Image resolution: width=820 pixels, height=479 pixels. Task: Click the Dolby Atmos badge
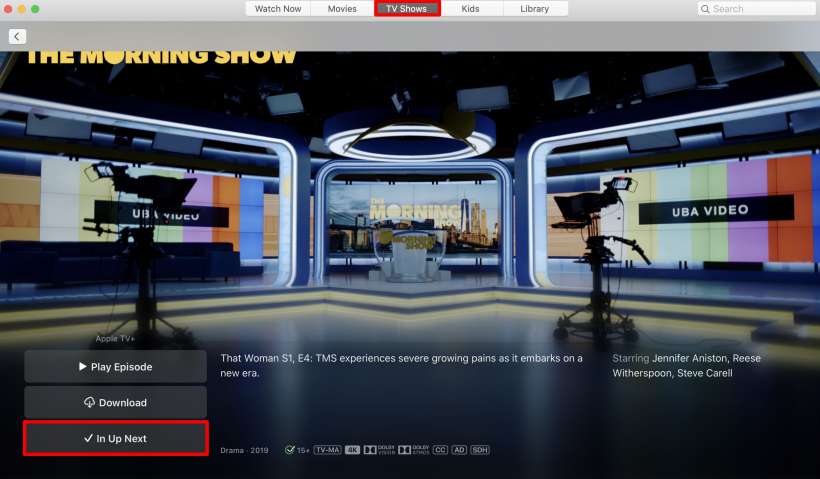414,450
